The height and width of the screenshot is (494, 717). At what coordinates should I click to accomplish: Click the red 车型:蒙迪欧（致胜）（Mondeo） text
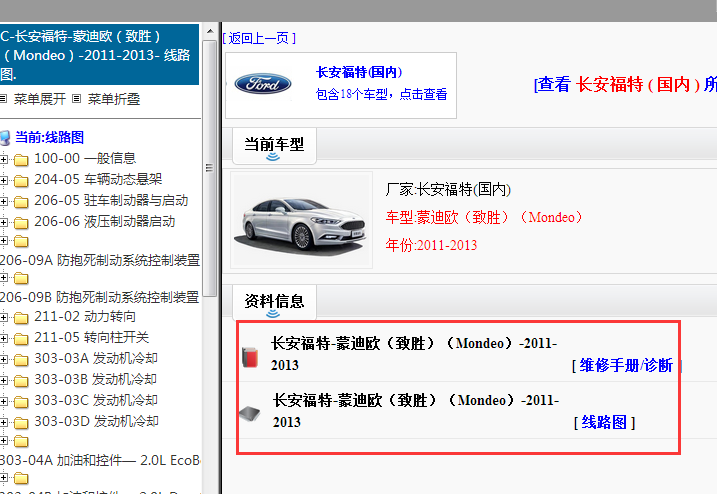click(x=484, y=217)
